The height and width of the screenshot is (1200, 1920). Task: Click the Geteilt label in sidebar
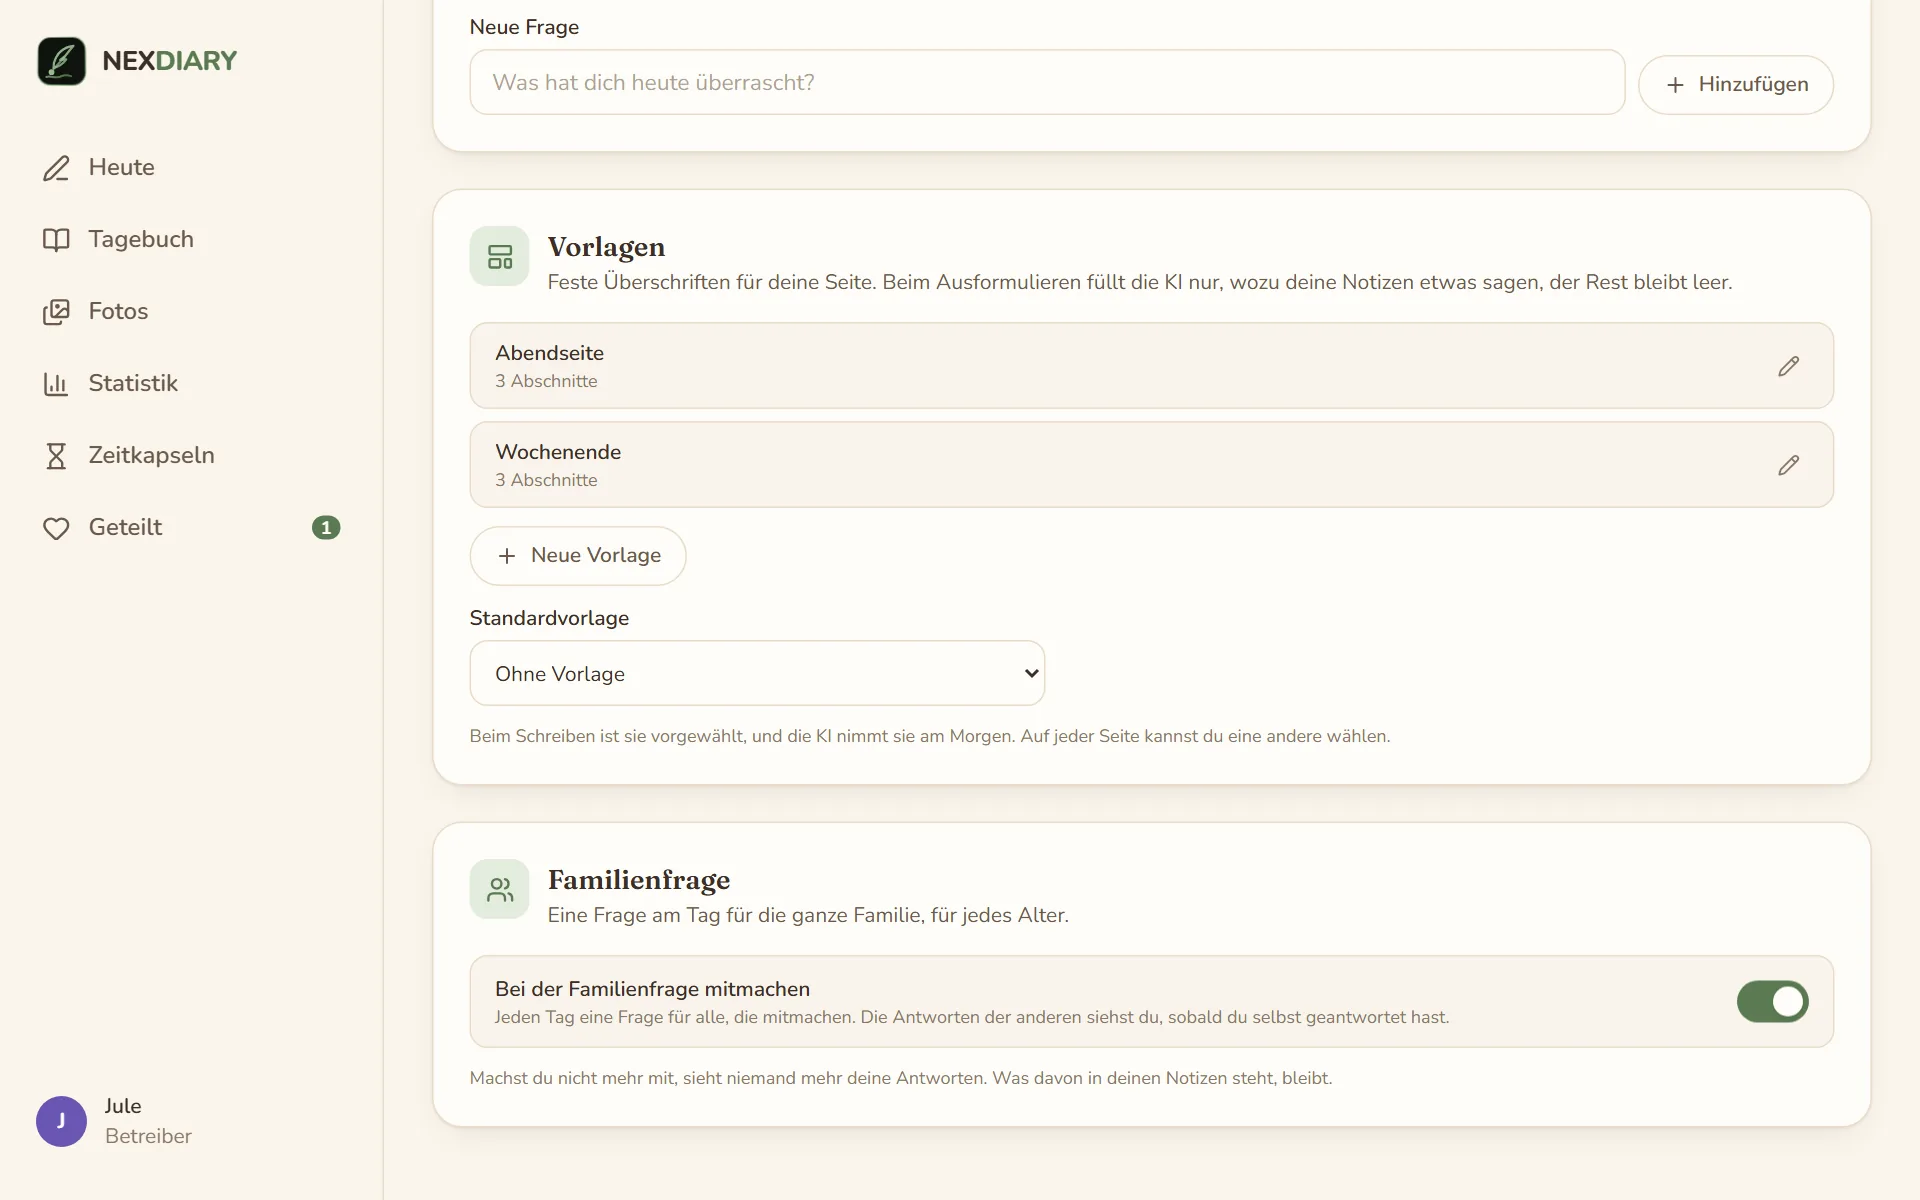tap(125, 527)
